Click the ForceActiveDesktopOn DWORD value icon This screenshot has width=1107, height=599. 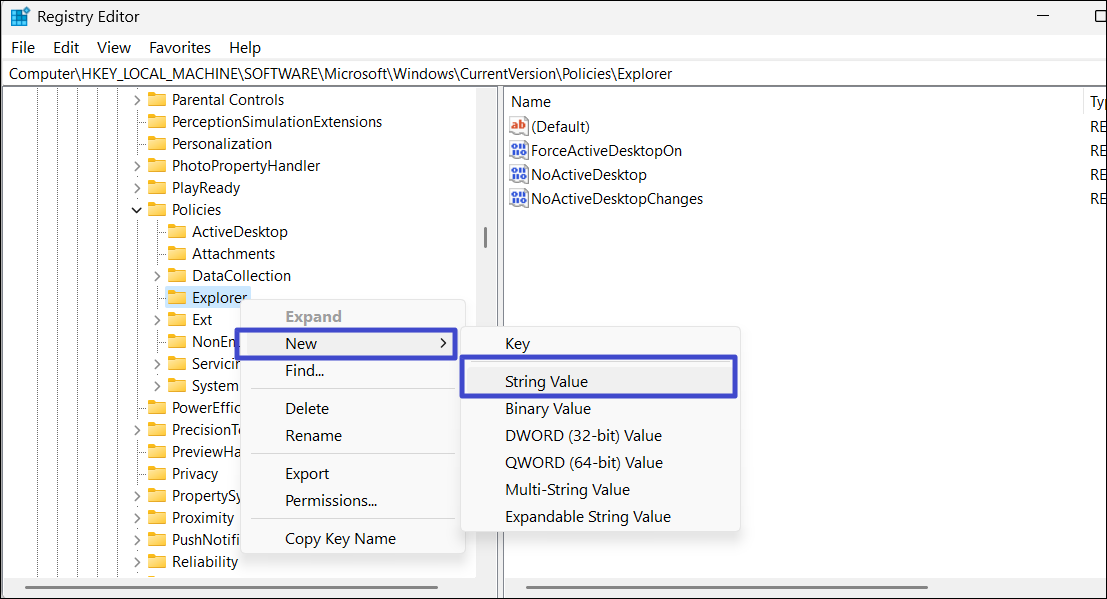pos(518,150)
